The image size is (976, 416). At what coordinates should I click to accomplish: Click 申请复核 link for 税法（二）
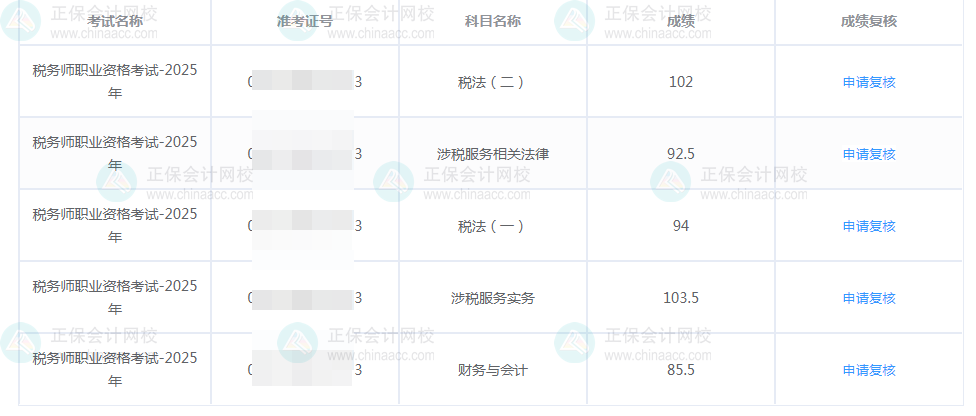869,82
